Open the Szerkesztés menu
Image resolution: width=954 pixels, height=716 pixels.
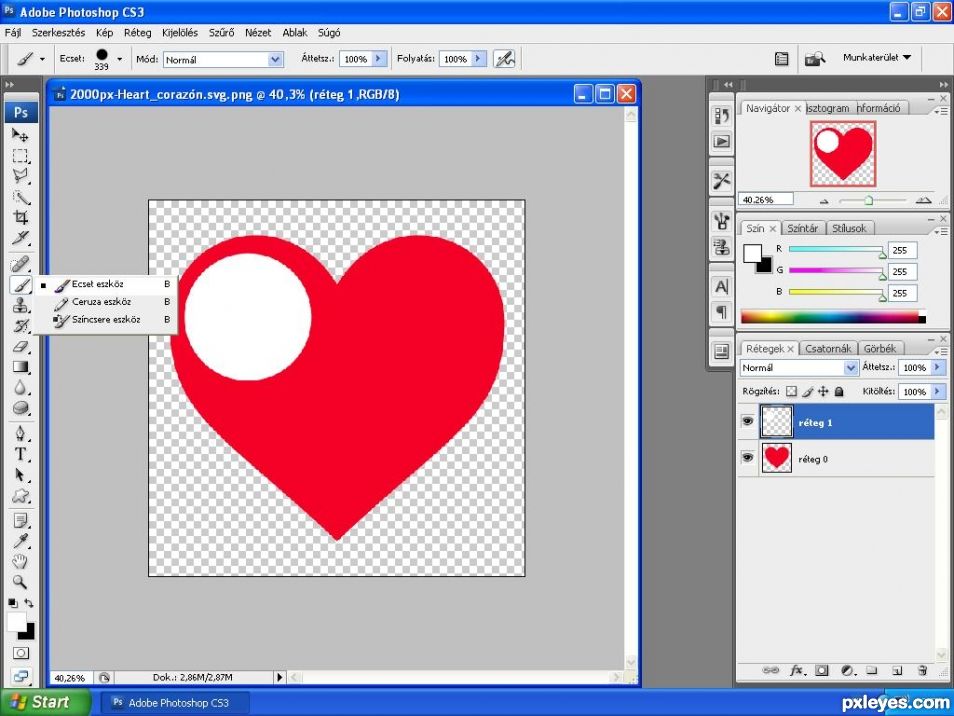(x=58, y=32)
